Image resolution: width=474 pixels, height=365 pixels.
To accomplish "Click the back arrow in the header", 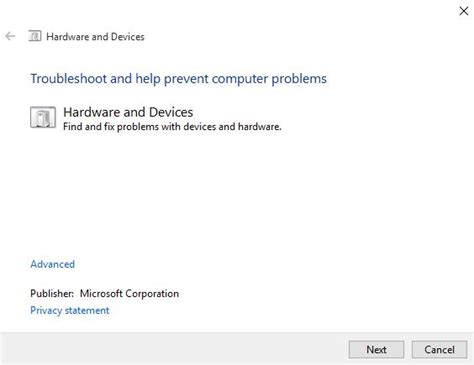I will [10, 36].
